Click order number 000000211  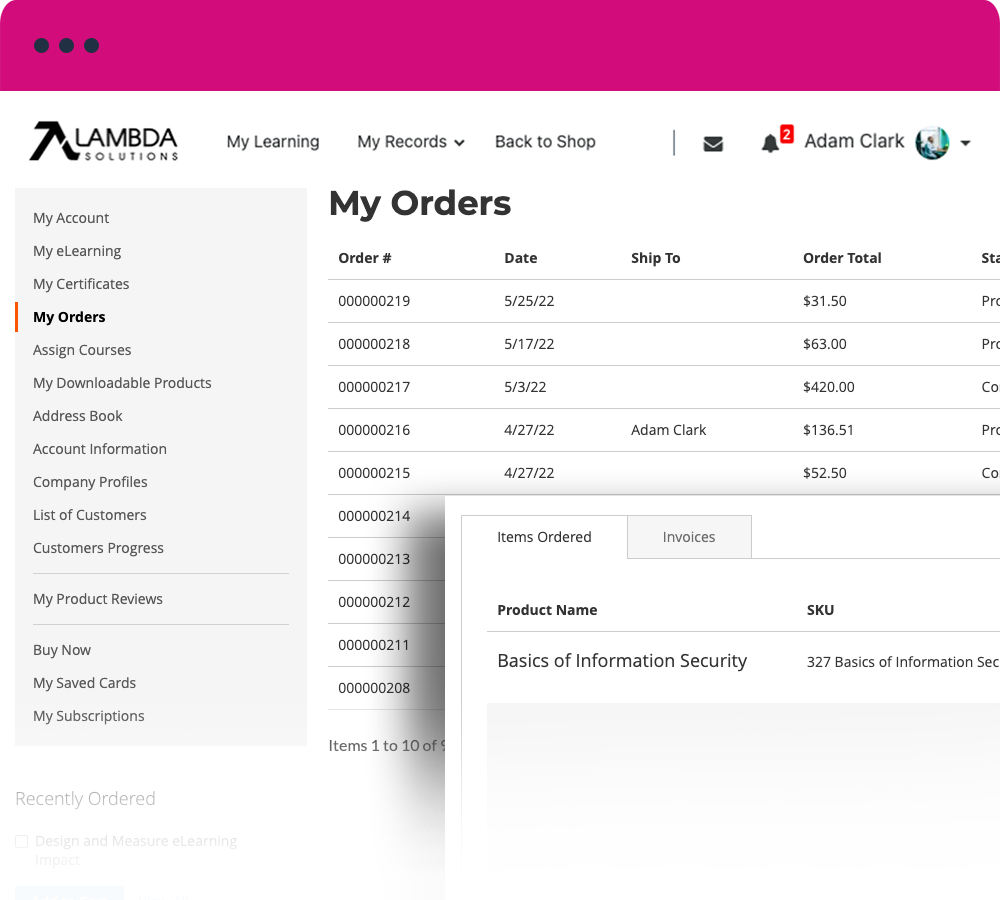[x=374, y=645]
